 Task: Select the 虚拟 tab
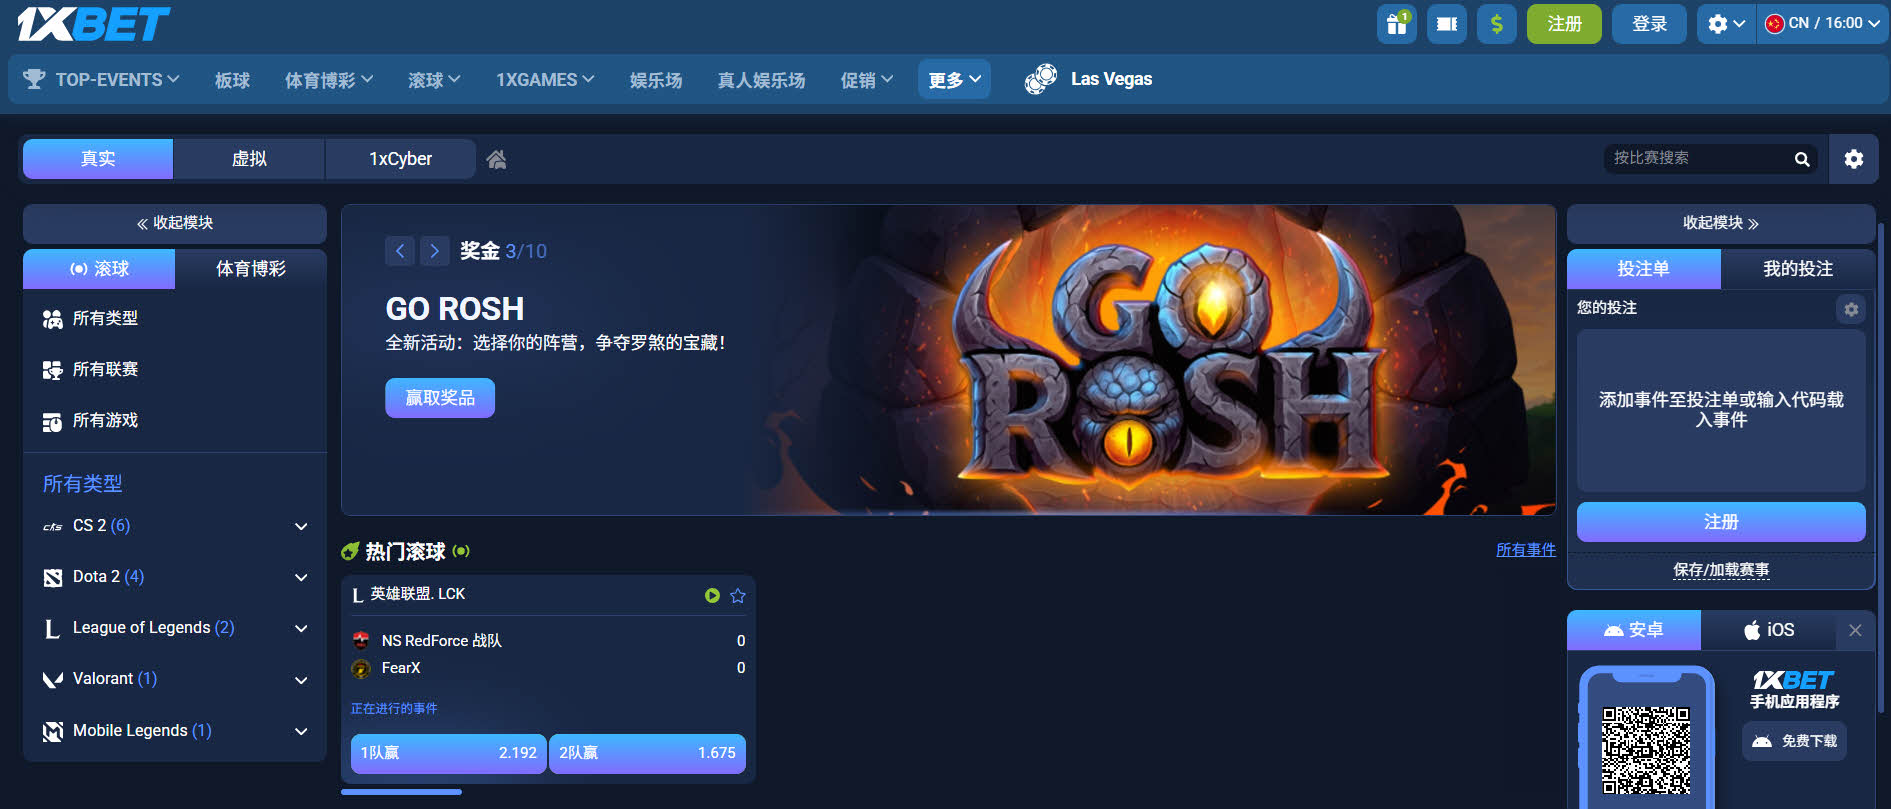tap(249, 159)
